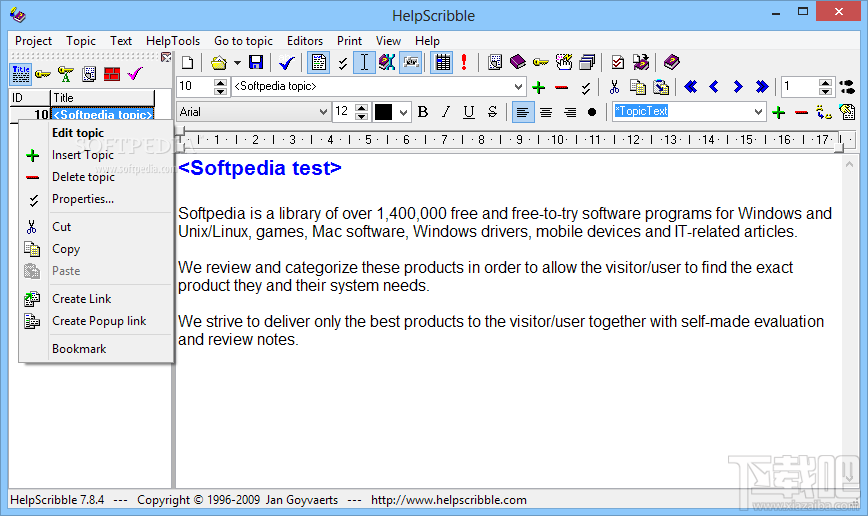
Task: Click the blue spell check checkmark icon
Action: click(287, 63)
